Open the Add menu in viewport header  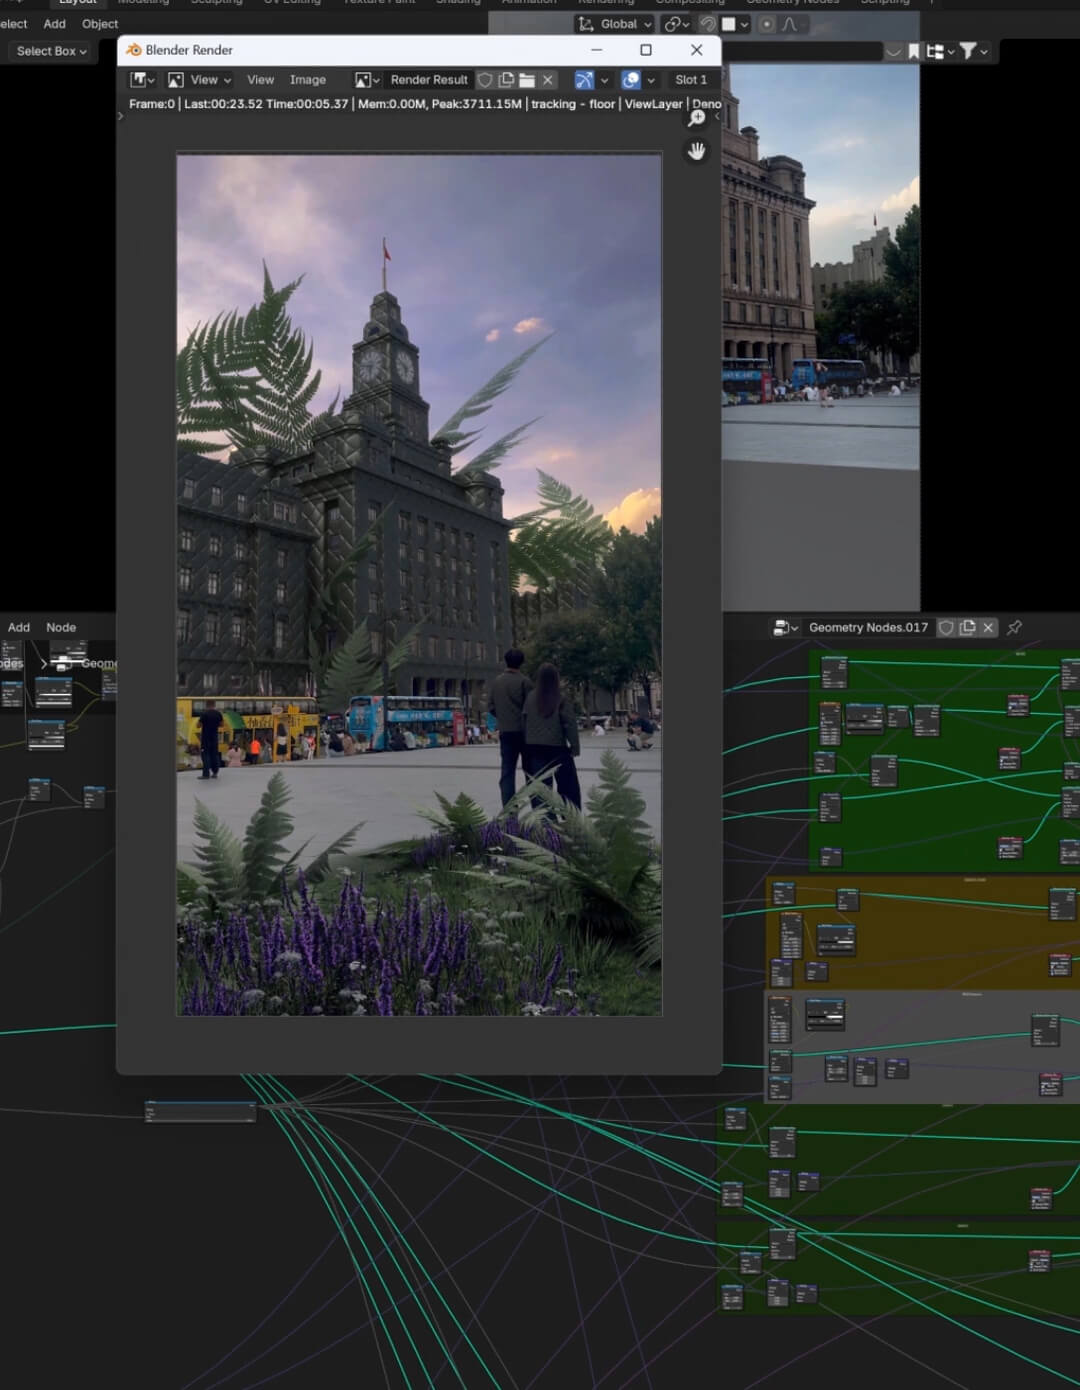(54, 24)
